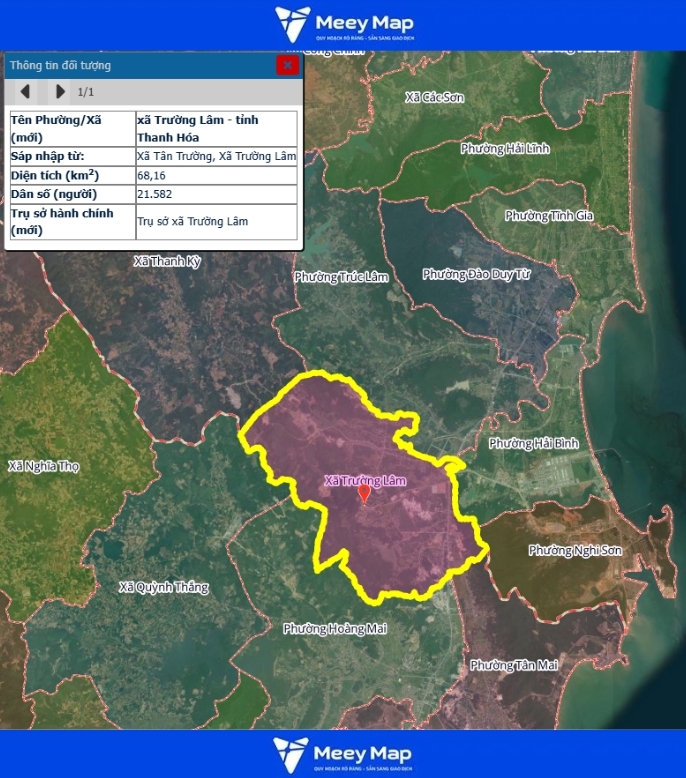Select Xã Quỳnh Thắng on the map
Viewport: 686px width, 778px height.
coord(164,587)
